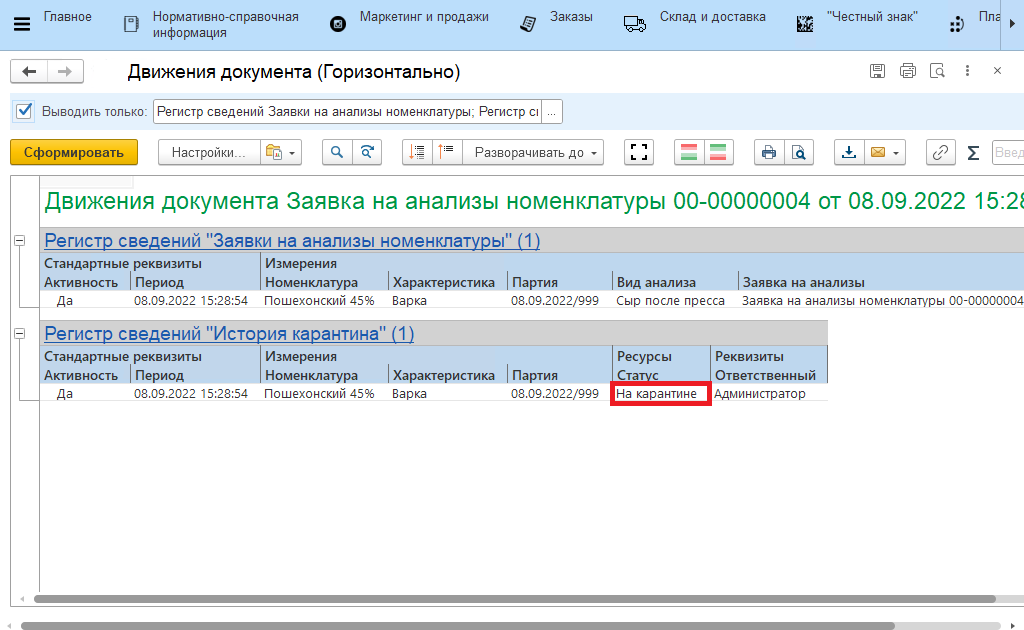Open the send by email dropdown arrow

click(896, 152)
